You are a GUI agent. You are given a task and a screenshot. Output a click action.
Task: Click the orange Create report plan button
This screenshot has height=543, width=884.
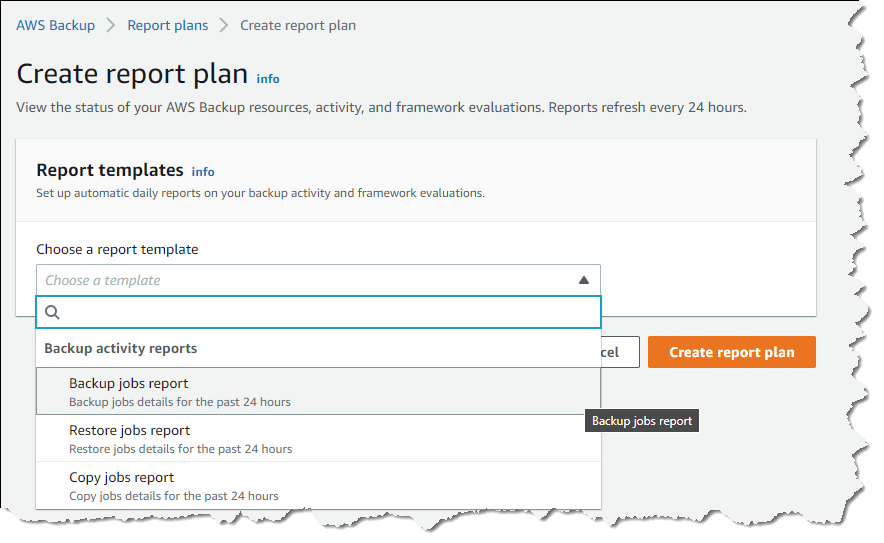coord(731,352)
